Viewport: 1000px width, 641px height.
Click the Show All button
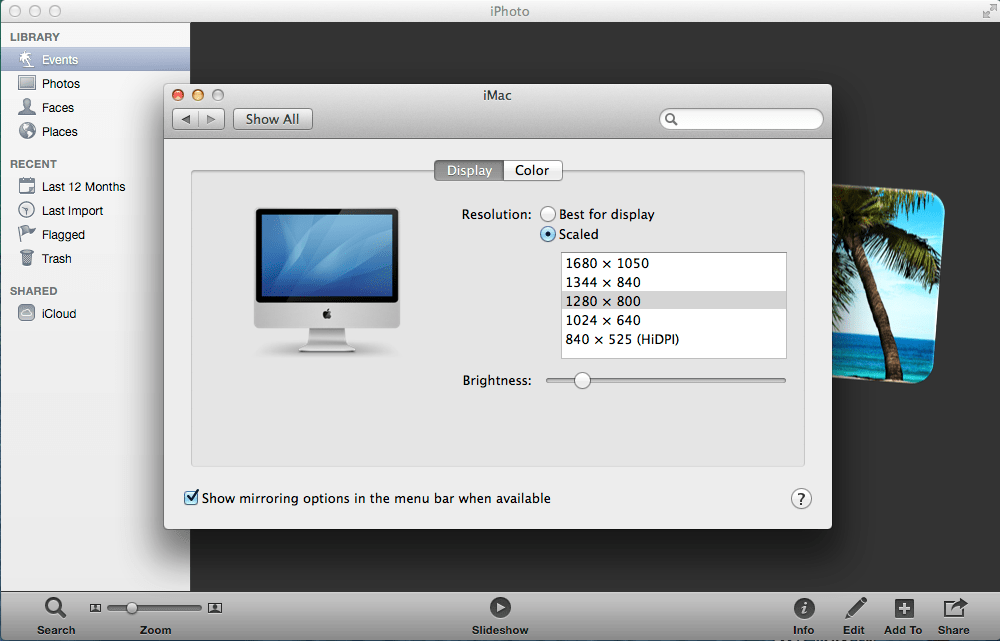(272, 118)
